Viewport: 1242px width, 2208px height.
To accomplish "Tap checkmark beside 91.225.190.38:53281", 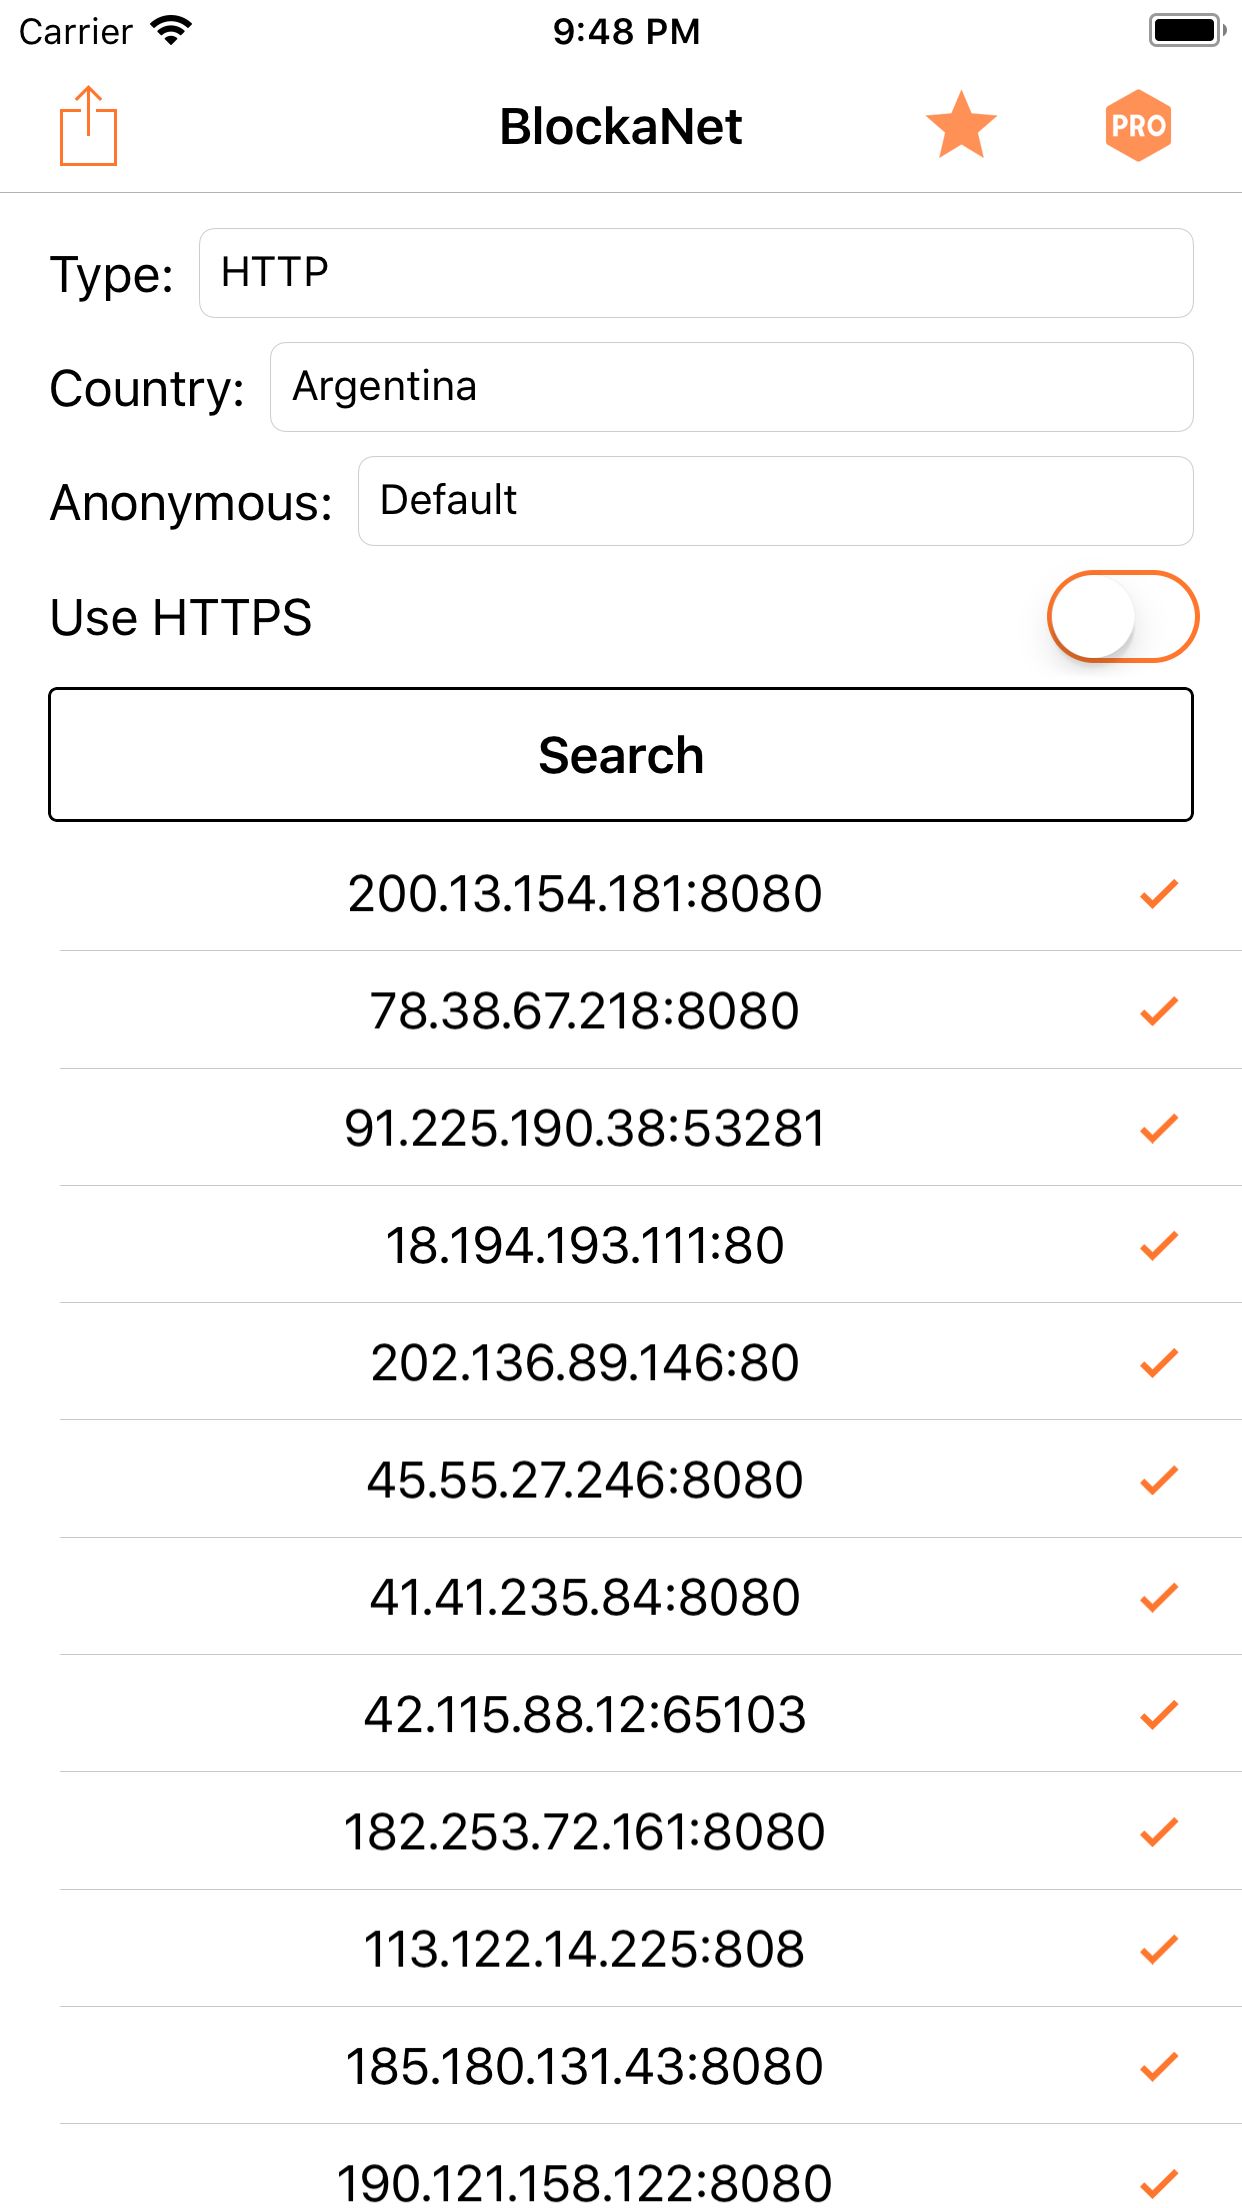I will coord(1159,1128).
